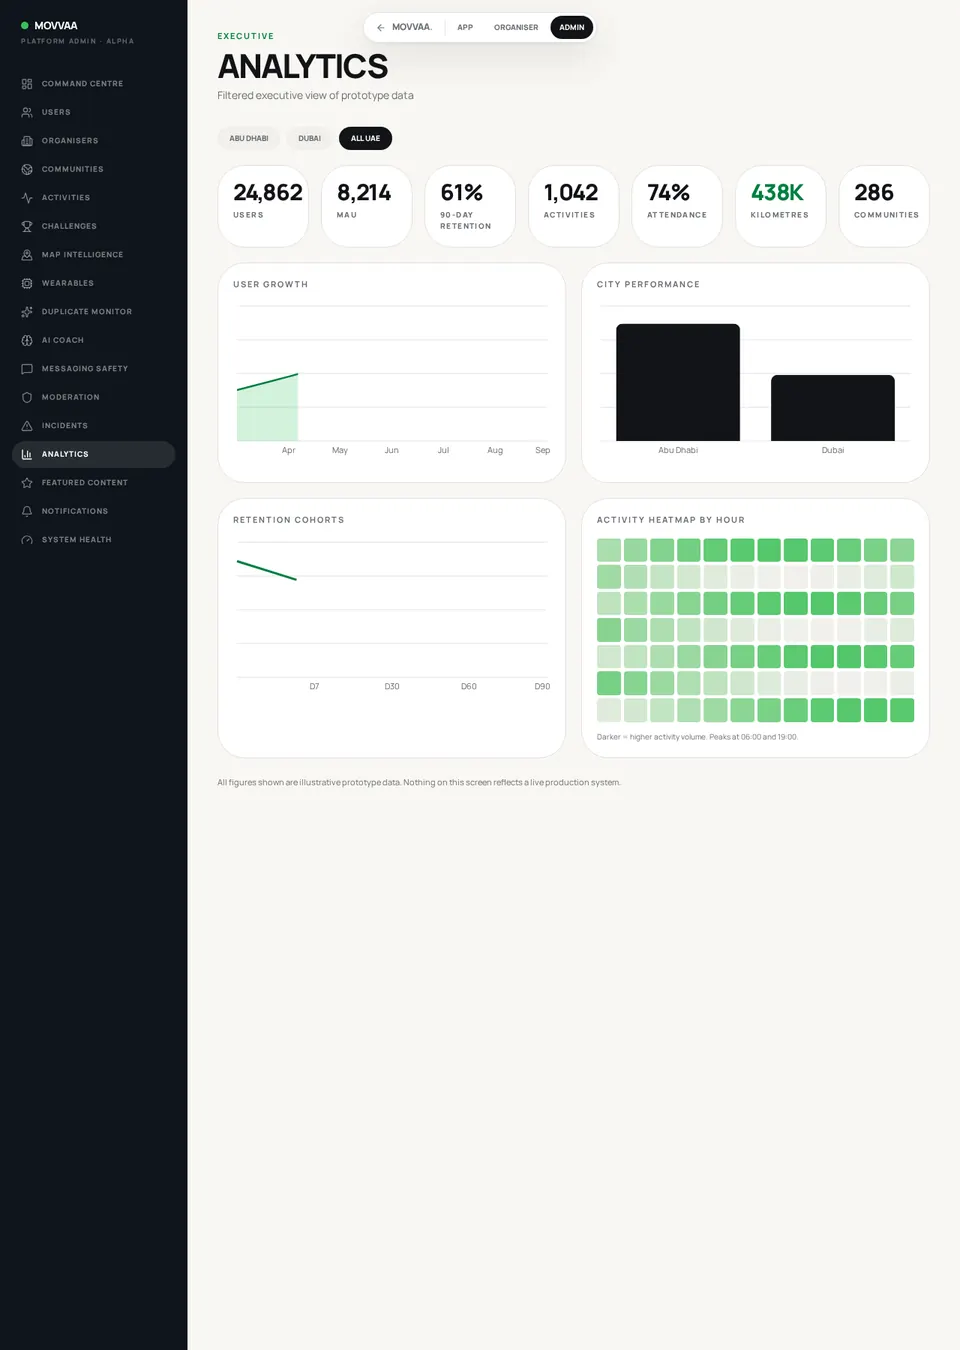
Task: Click the Wearables sidebar label
Action: pyautogui.click(x=68, y=283)
